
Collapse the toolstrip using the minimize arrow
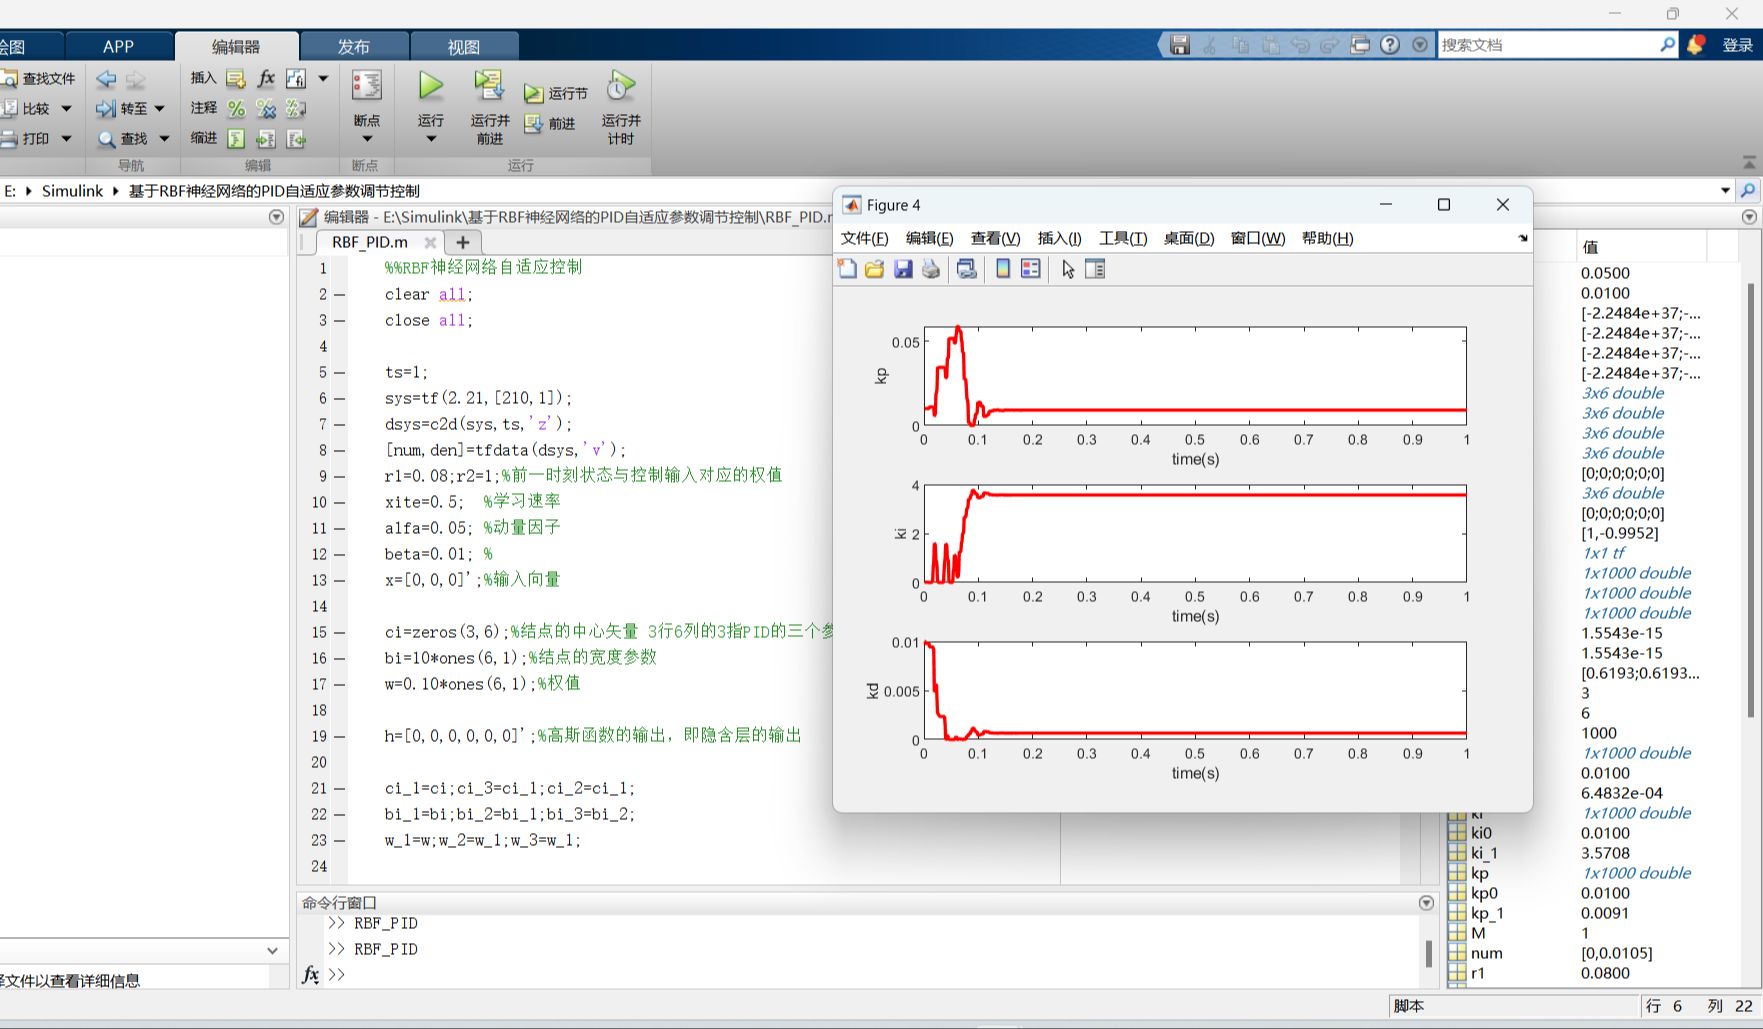point(1749,163)
